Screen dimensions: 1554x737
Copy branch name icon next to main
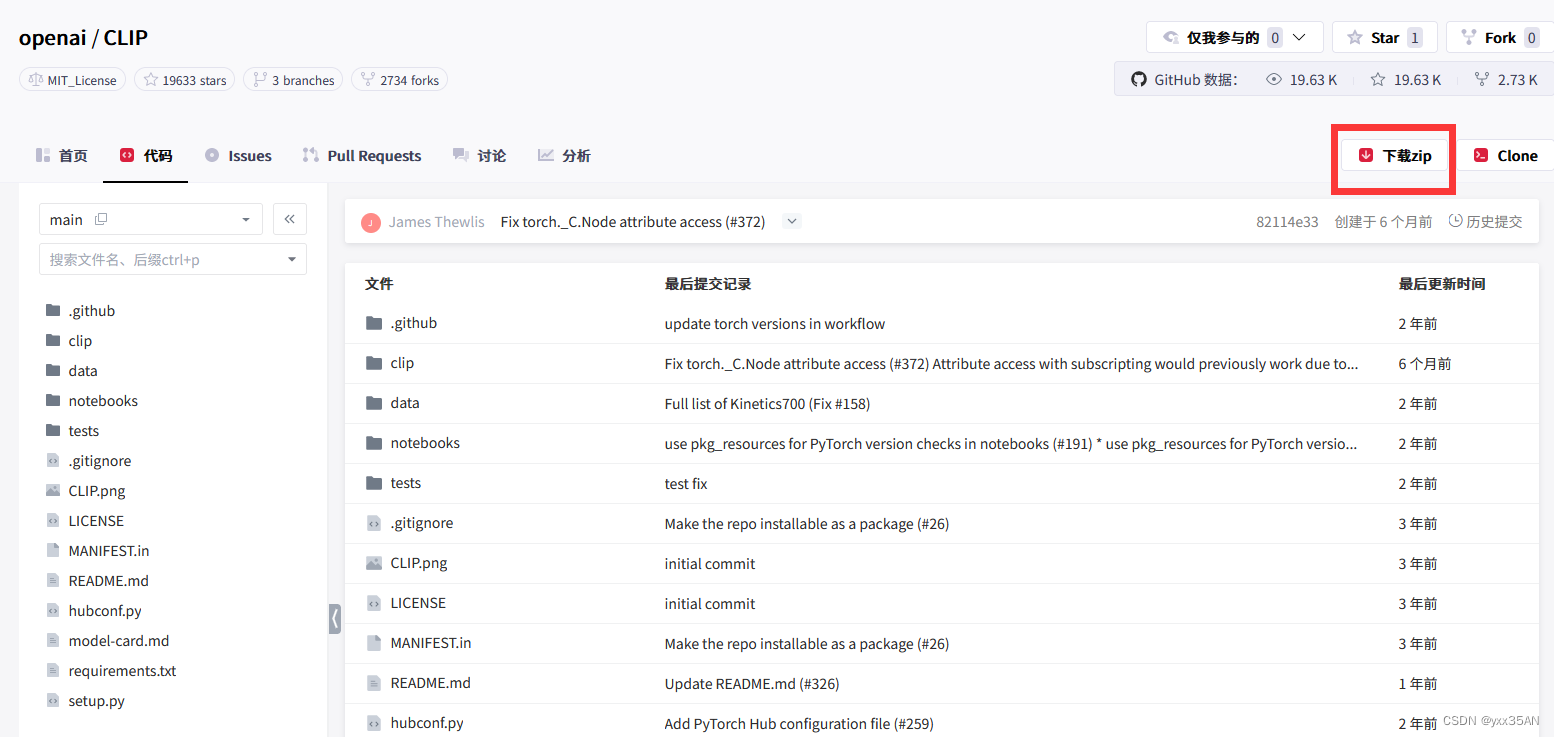coord(100,219)
